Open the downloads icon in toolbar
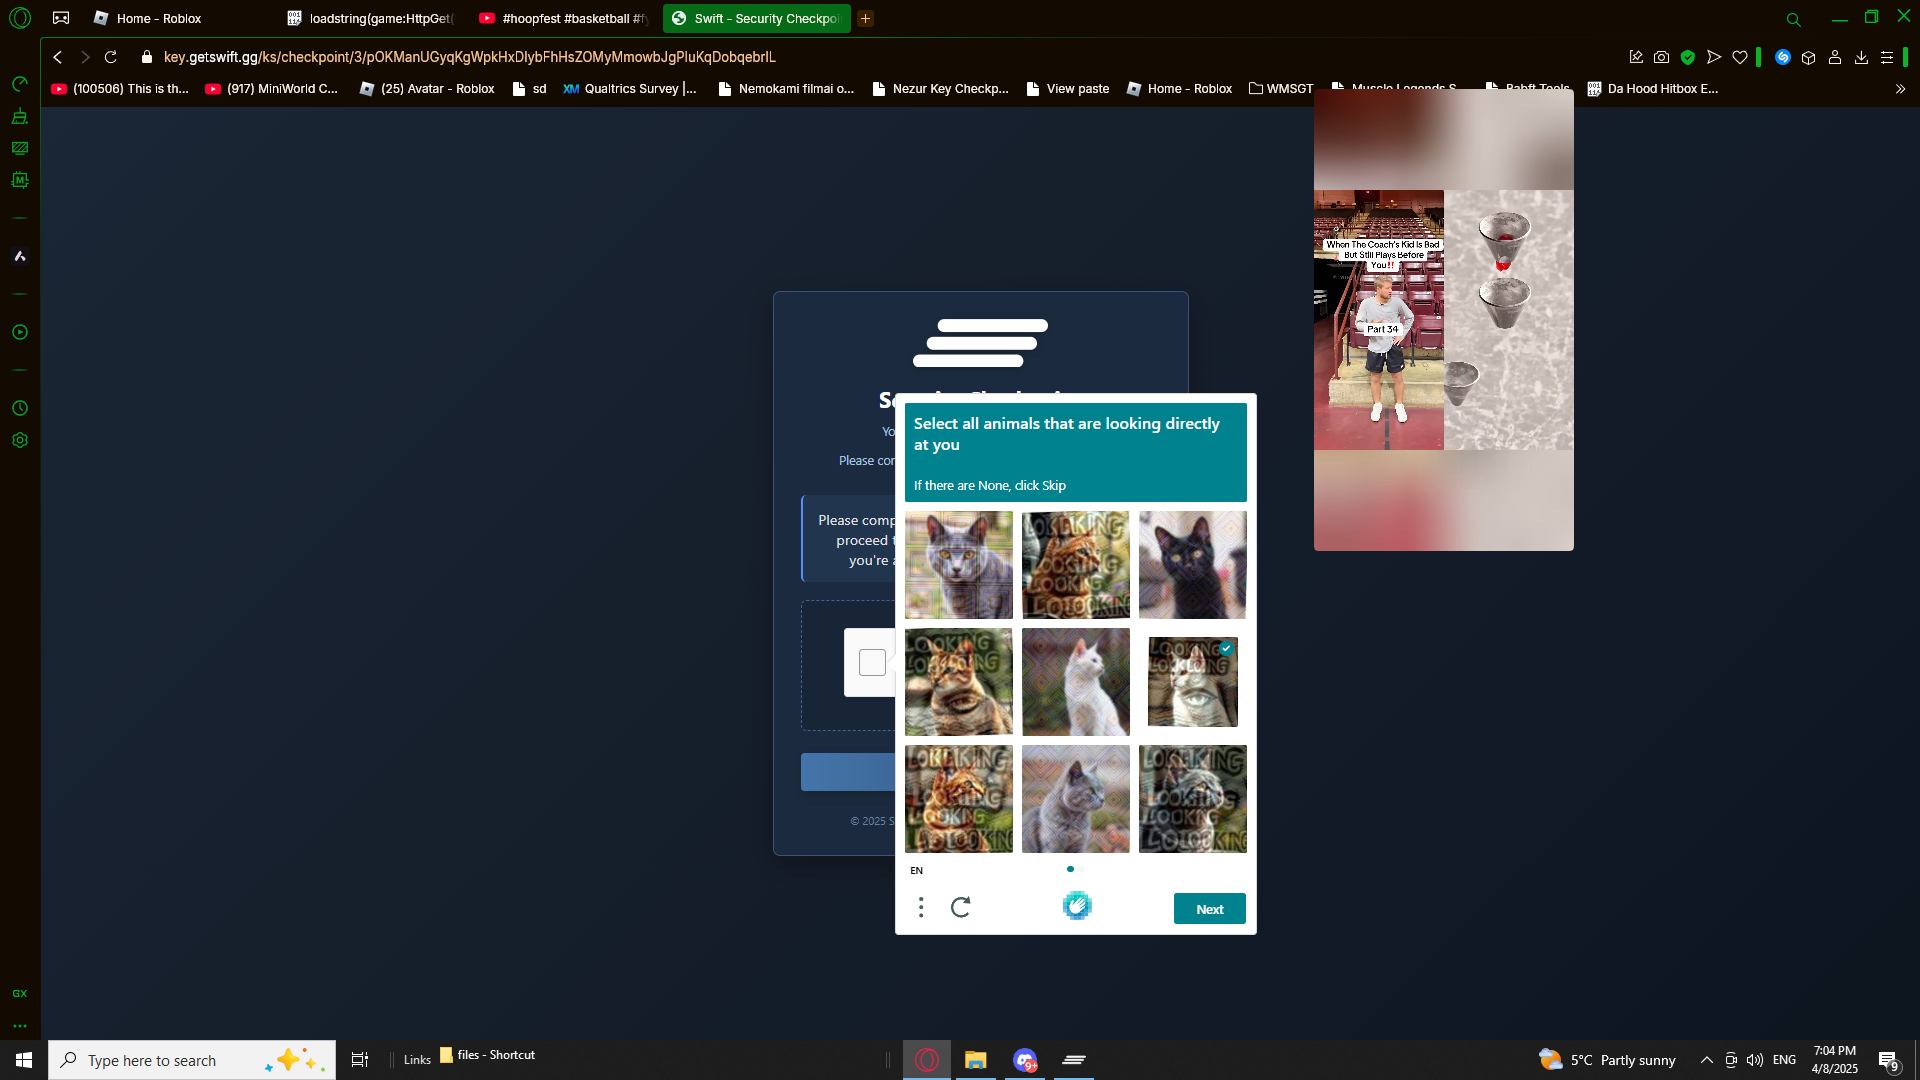The image size is (1920, 1080). point(1861,57)
